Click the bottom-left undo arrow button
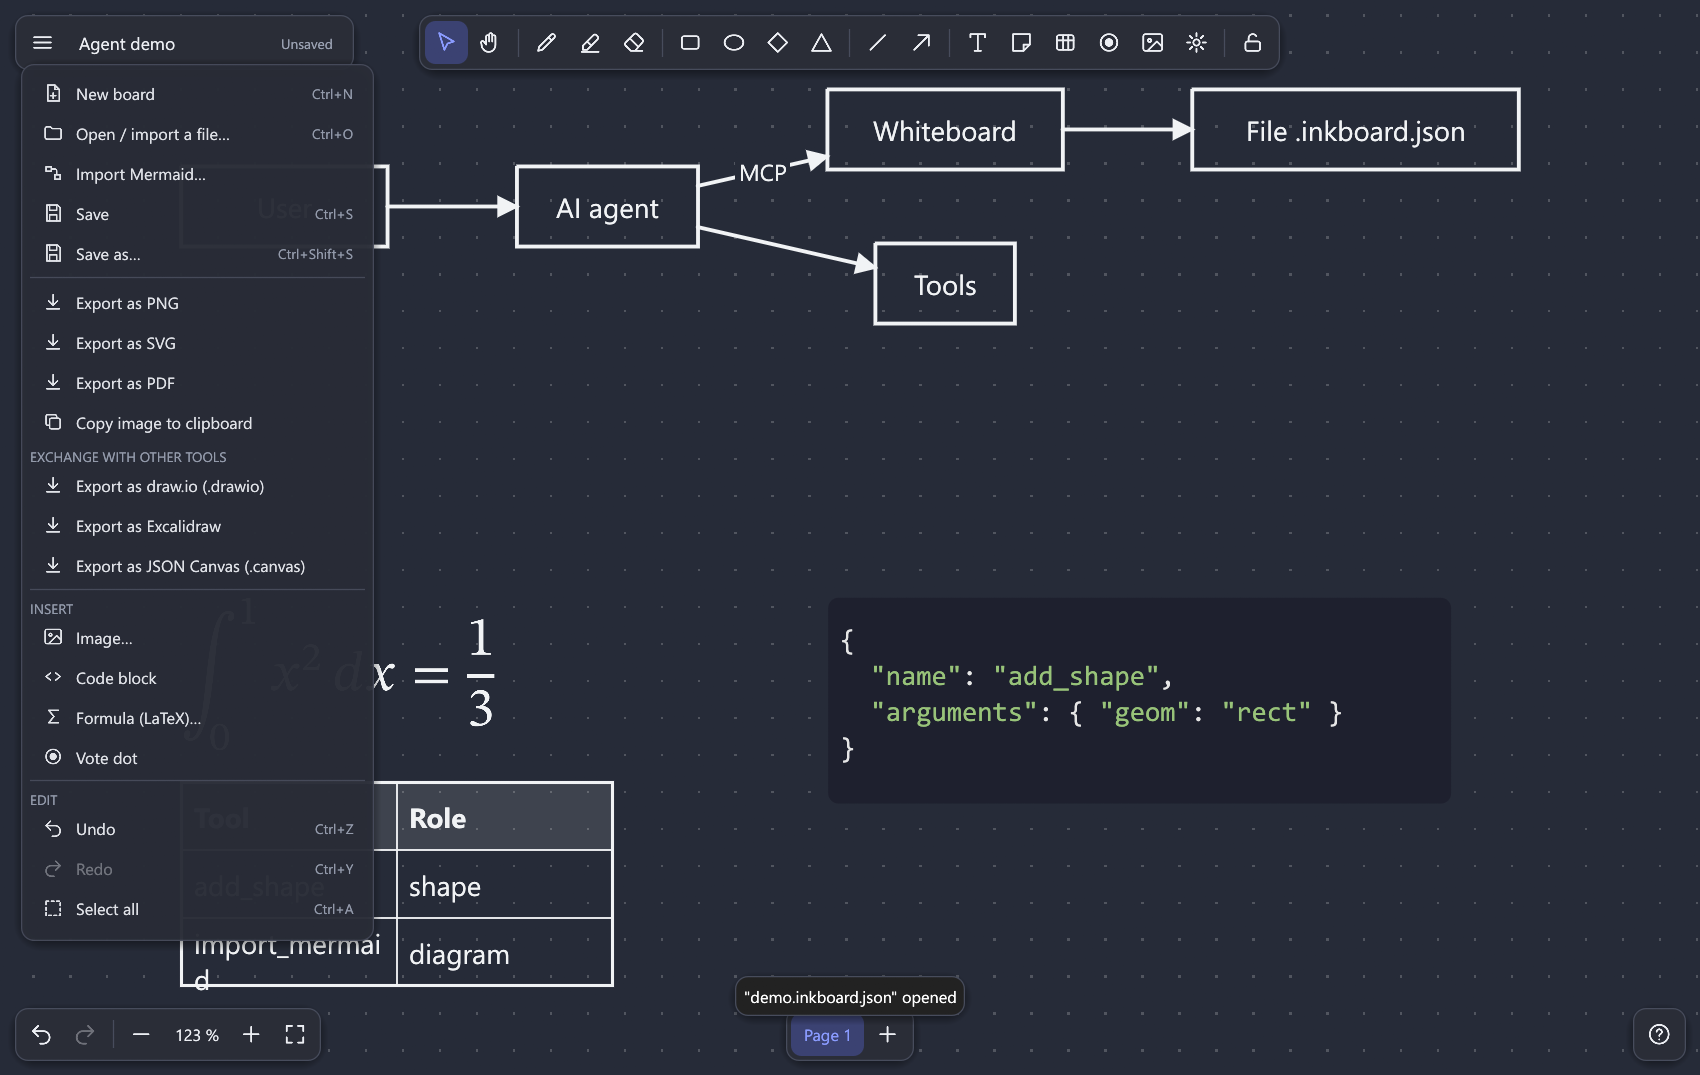This screenshot has width=1700, height=1075. [x=41, y=1035]
